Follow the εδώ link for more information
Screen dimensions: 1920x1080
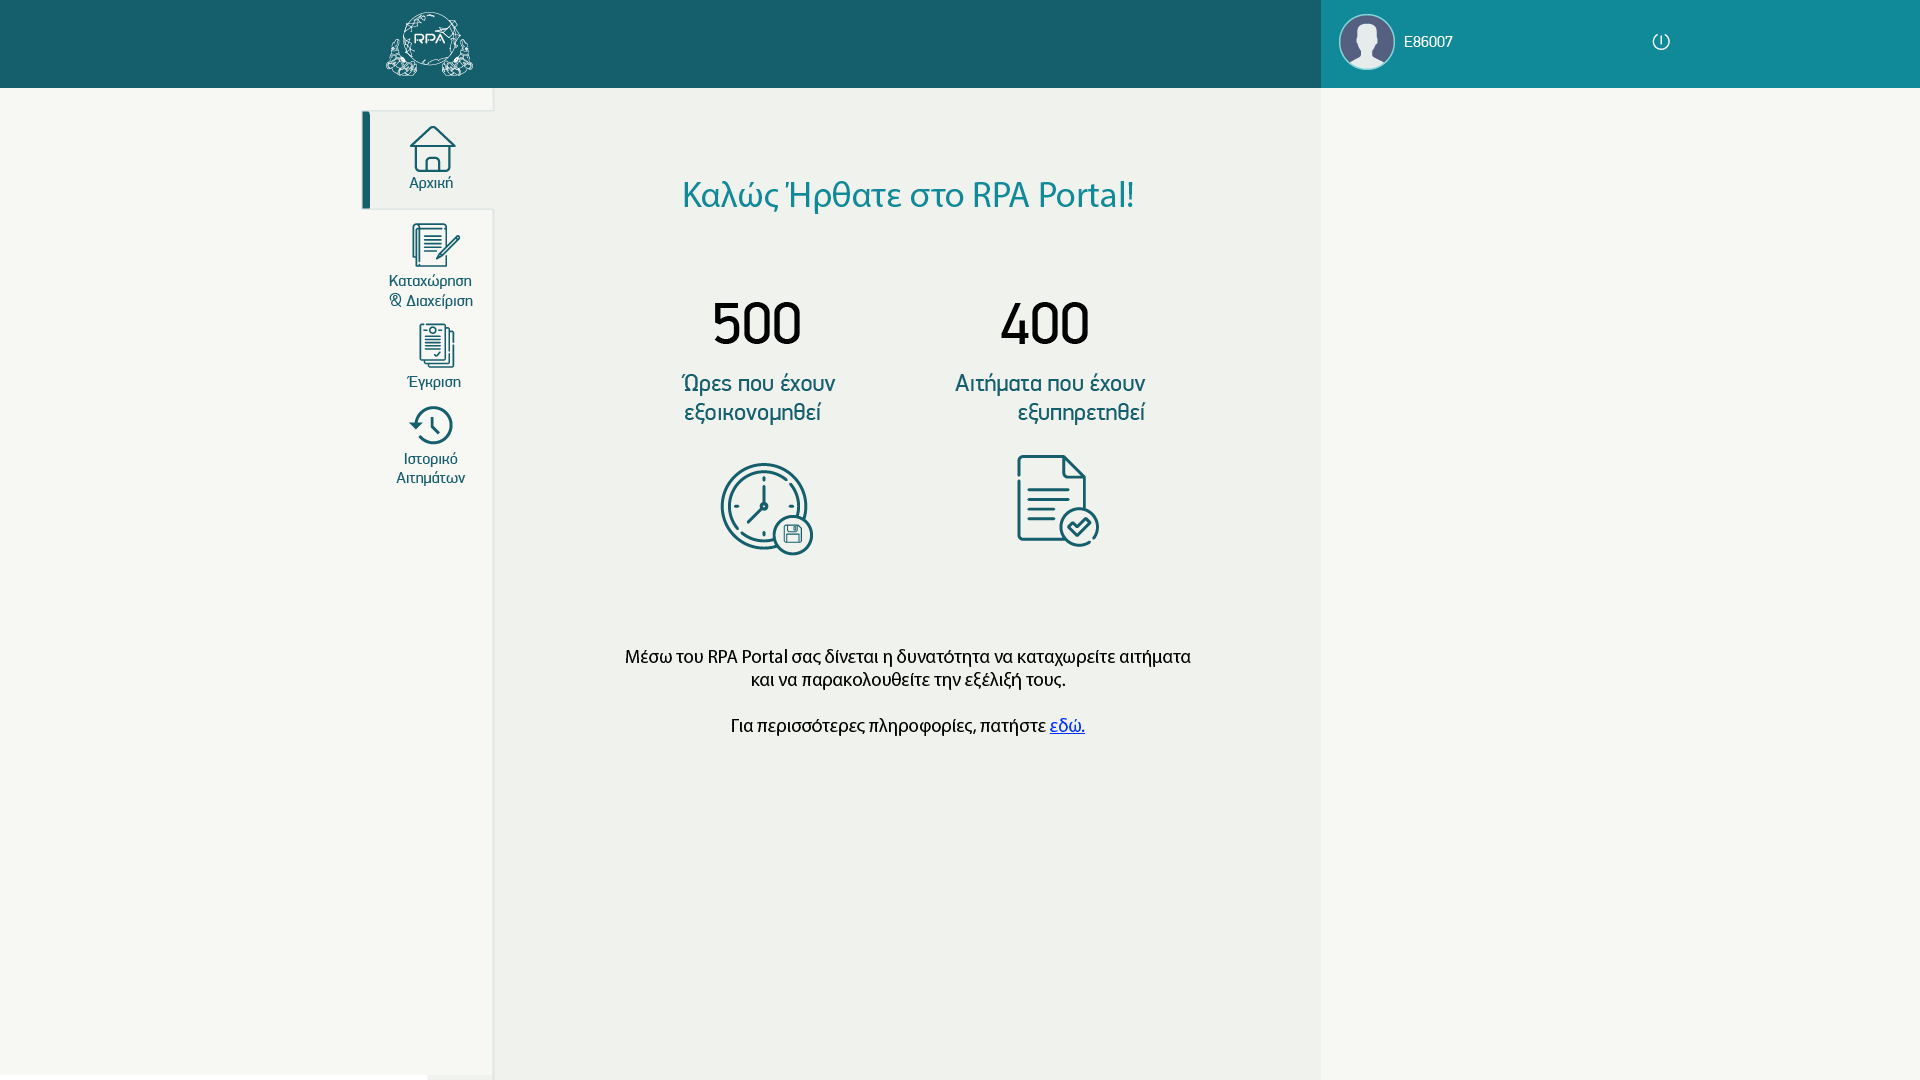coord(1066,725)
